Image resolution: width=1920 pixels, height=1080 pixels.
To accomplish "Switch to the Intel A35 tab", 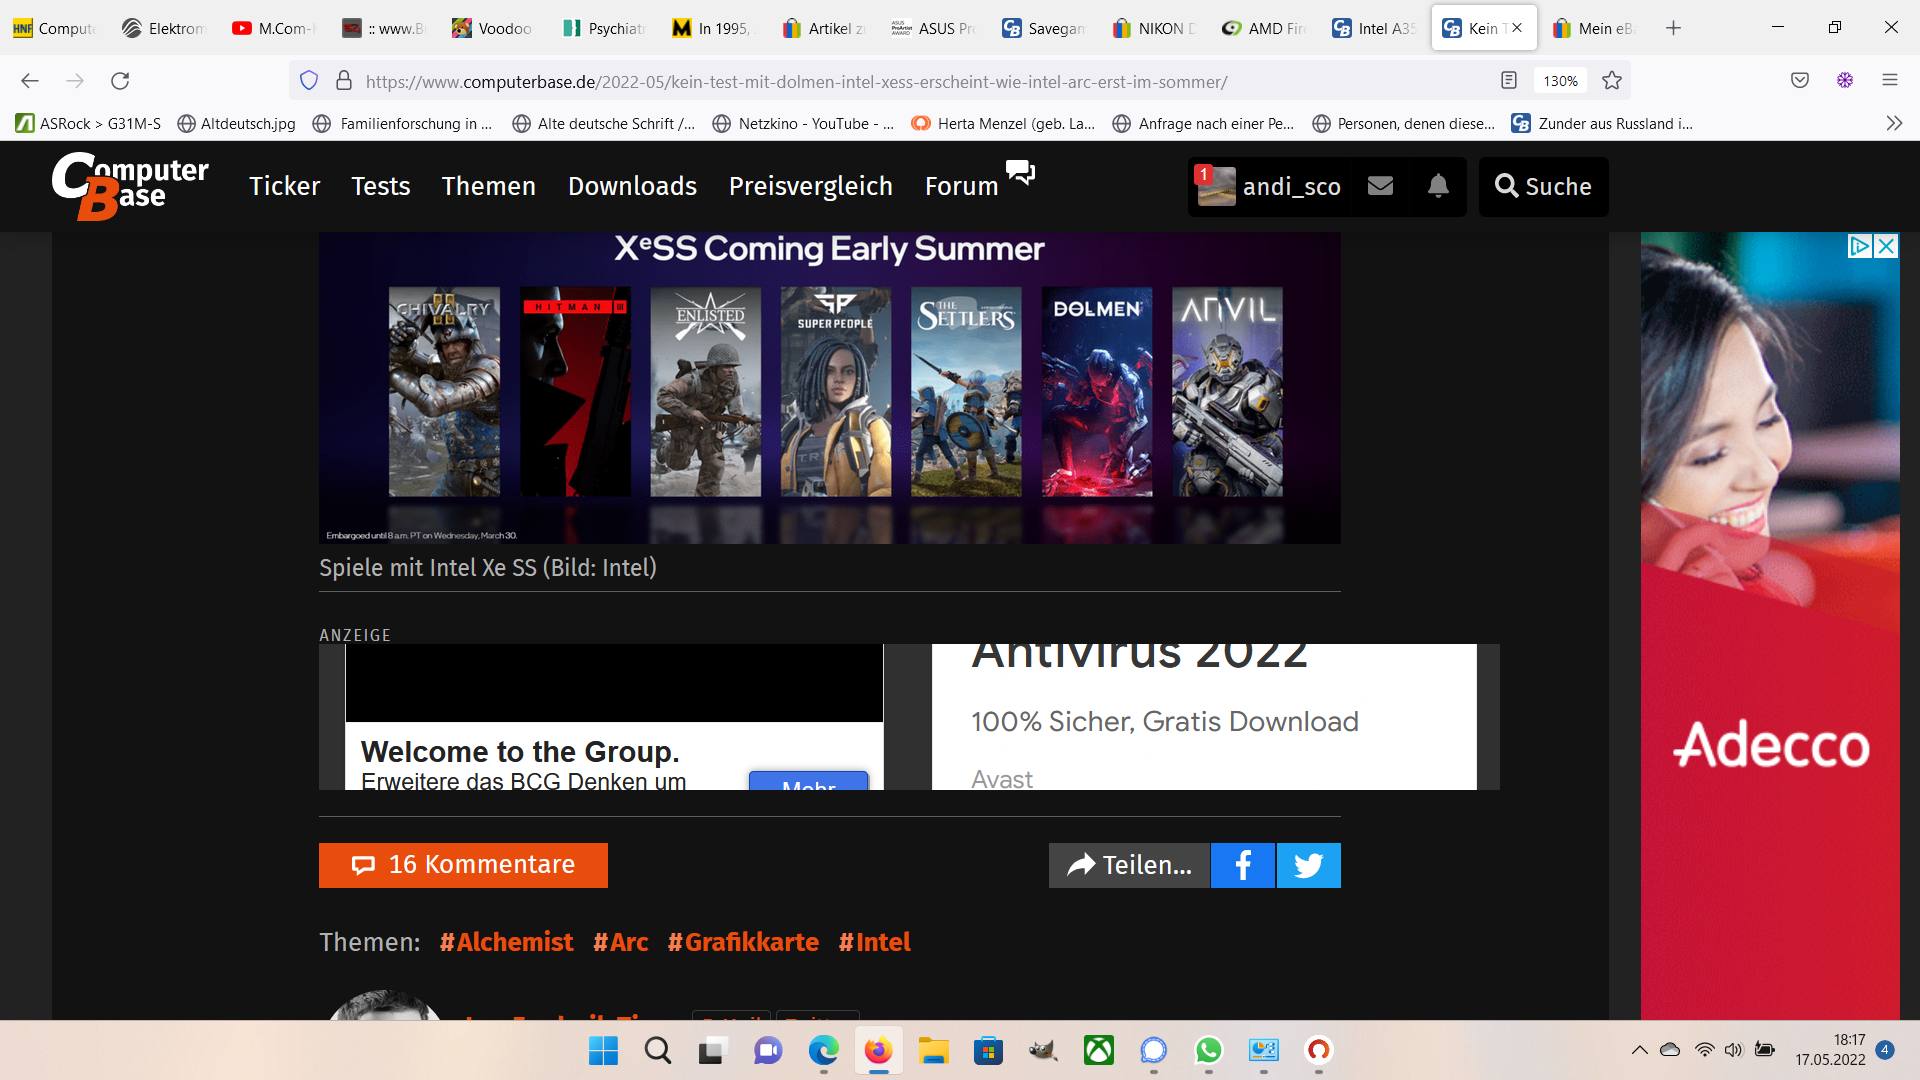I will [1374, 28].
